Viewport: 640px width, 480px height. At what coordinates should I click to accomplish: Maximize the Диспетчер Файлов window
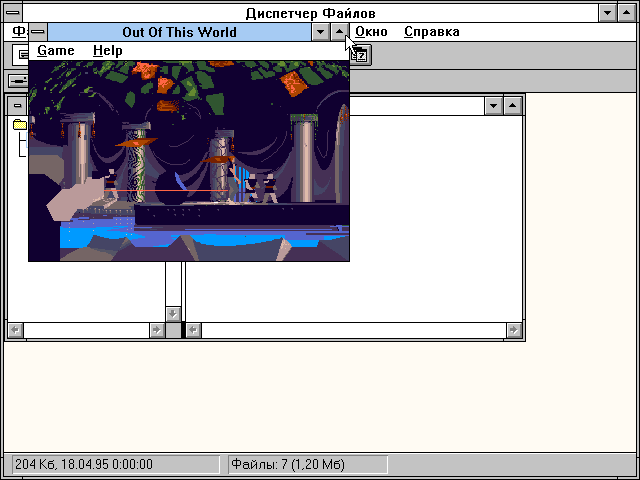tap(627, 13)
